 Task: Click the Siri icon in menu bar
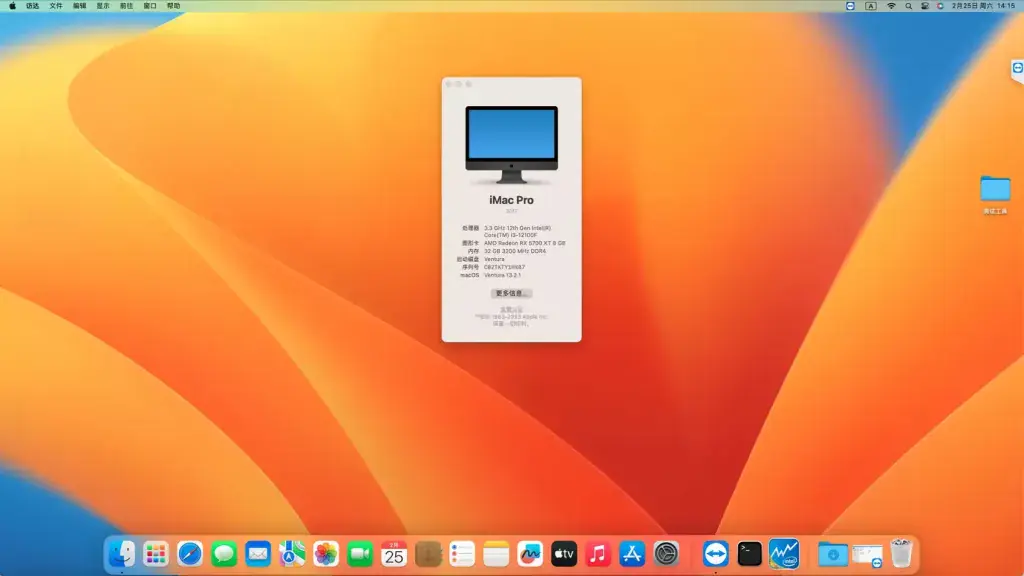point(940,6)
